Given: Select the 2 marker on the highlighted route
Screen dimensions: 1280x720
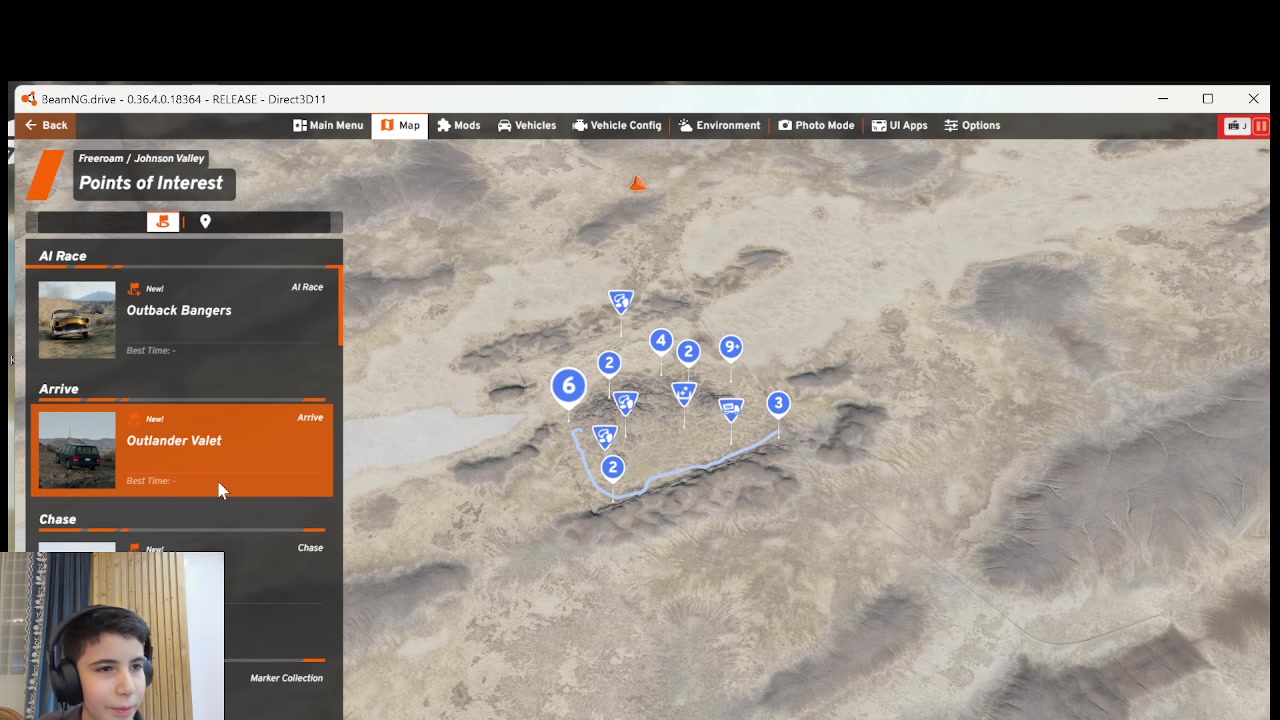Looking at the screenshot, I should pyautogui.click(x=613, y=467).
